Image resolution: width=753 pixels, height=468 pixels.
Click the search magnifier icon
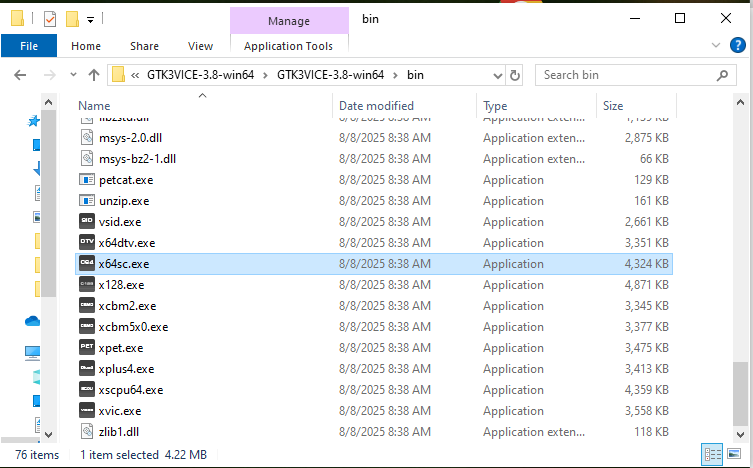[722, 75]
